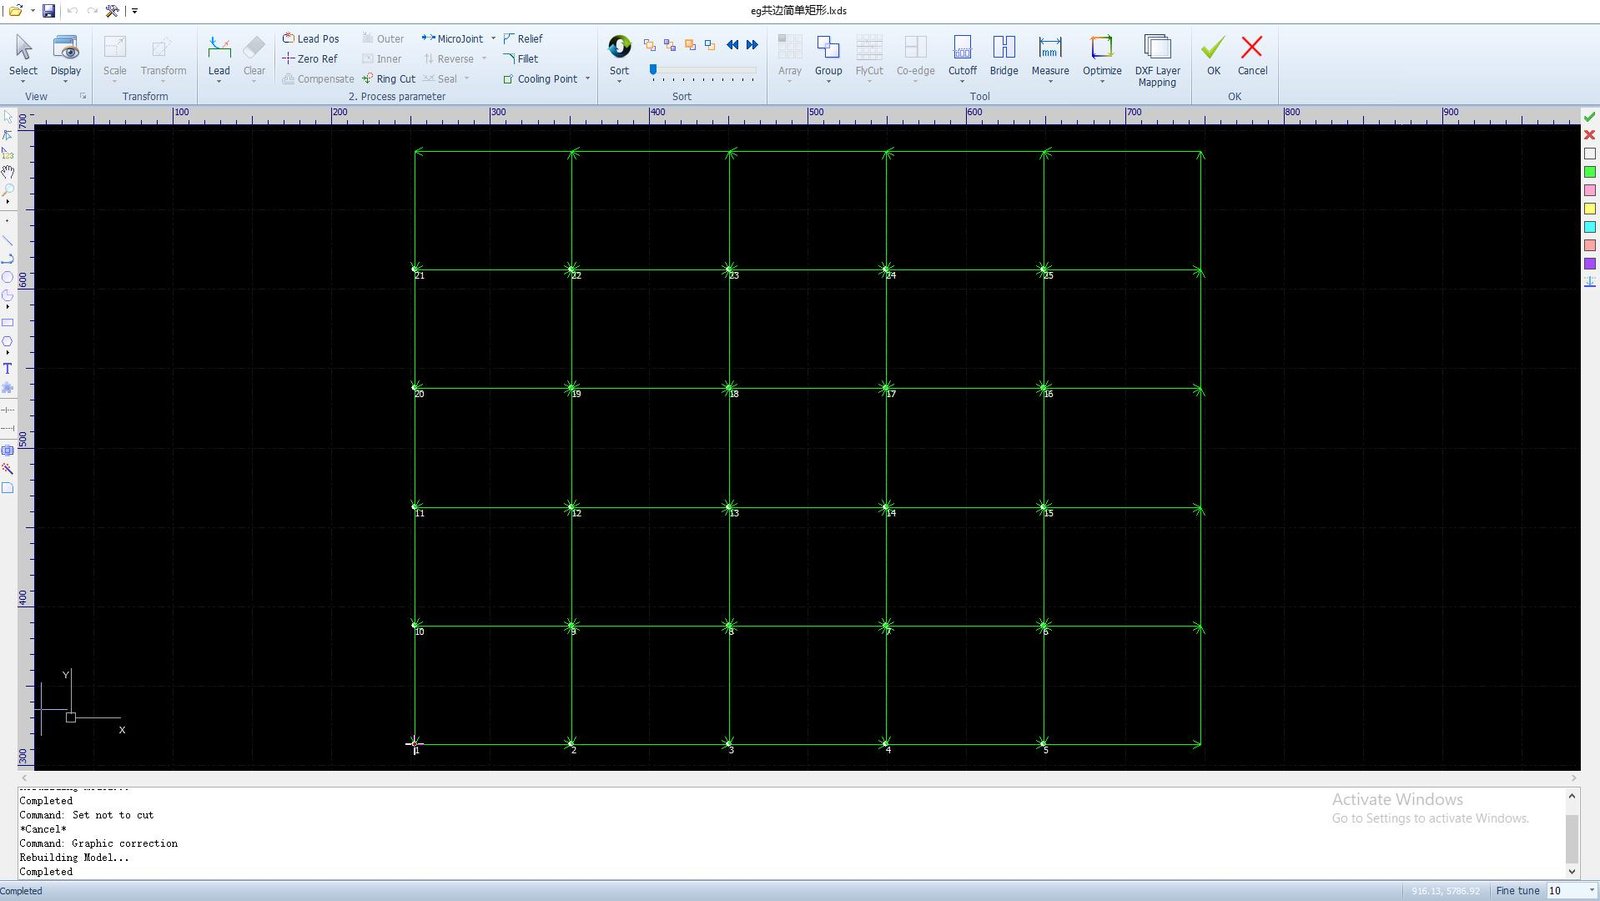Click 'Command: Set not to cut' log line
Image resolution: width=1600 pixels, height=901 pixels.
(x=87, y=815)
